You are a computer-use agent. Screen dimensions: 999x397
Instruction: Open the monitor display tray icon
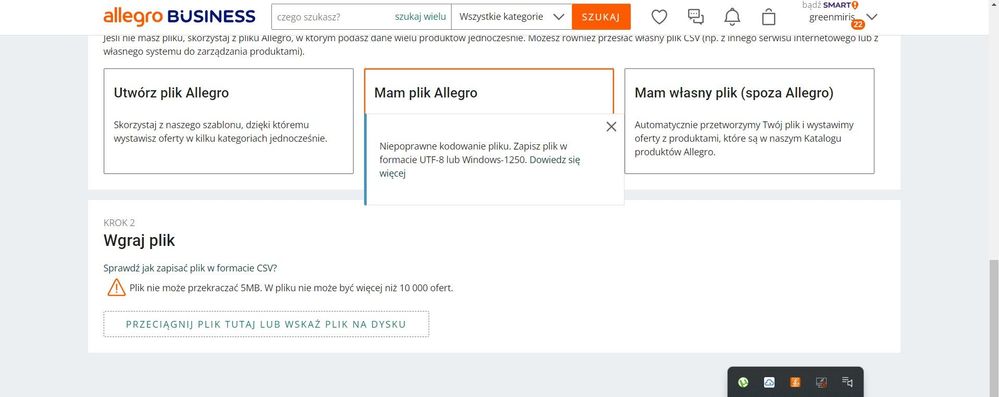[x=821, y=382]
